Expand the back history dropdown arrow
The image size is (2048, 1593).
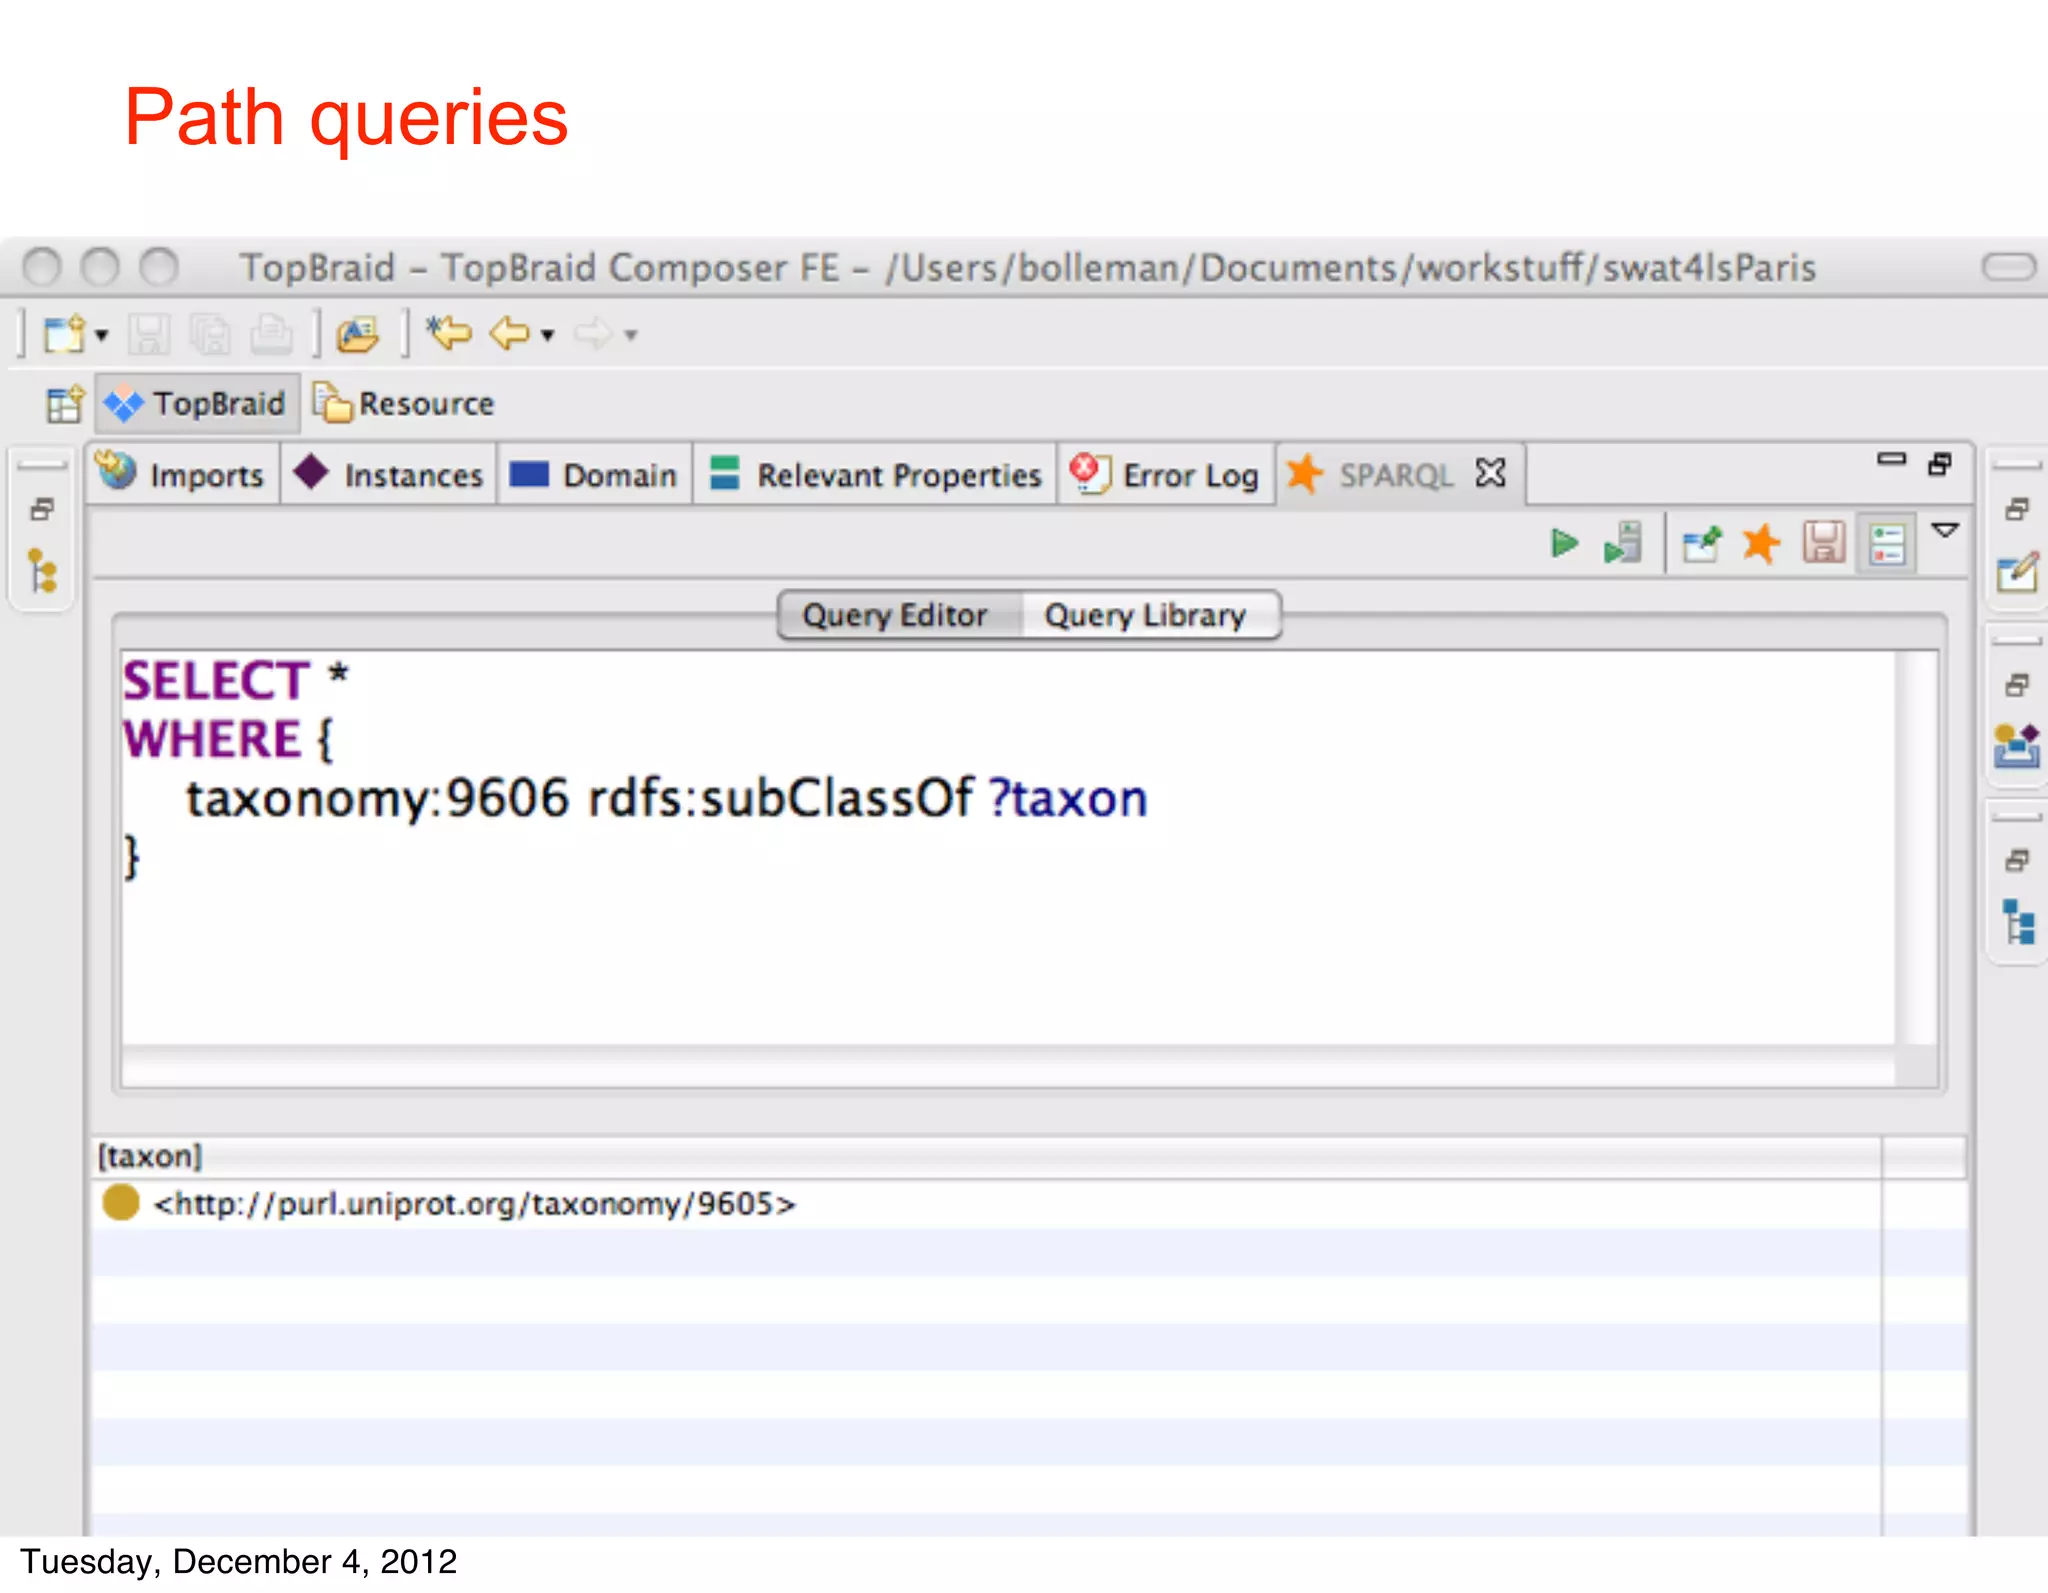coord(547,335)
